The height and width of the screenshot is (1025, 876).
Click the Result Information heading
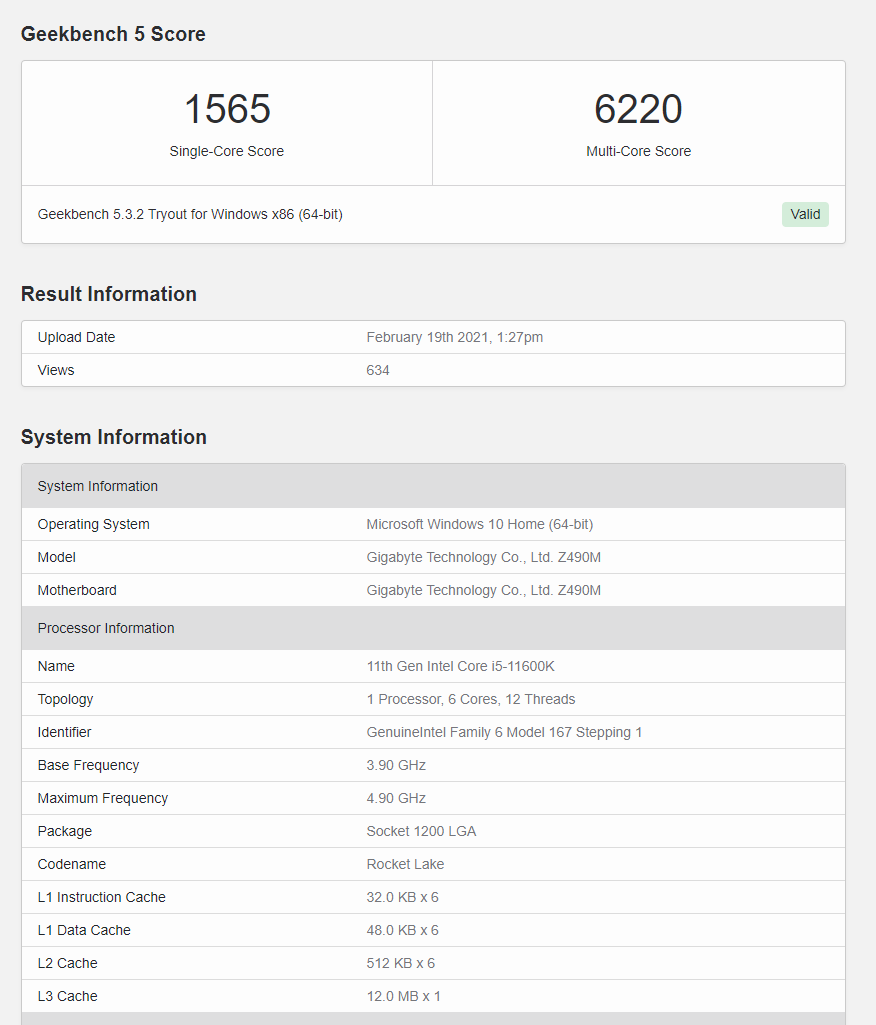click(109, 294)
